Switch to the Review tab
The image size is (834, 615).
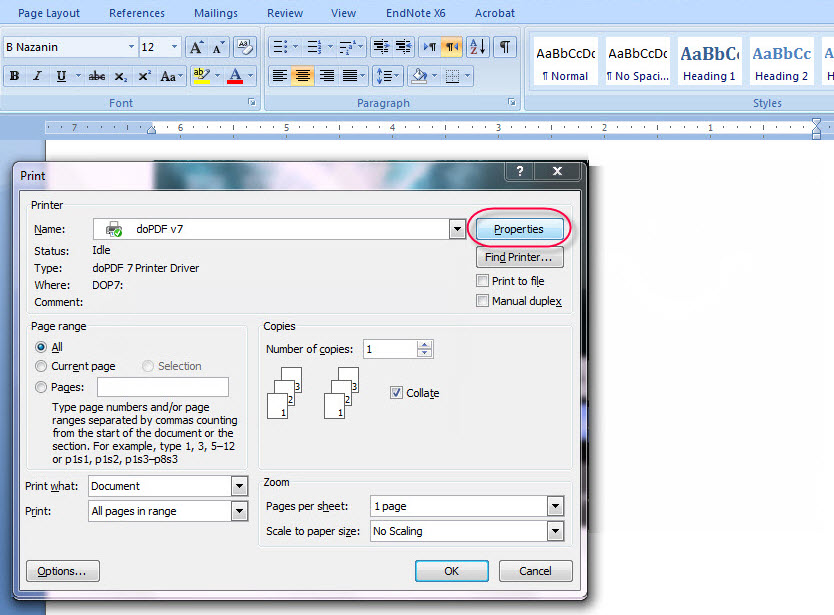(x=285, y=13)
